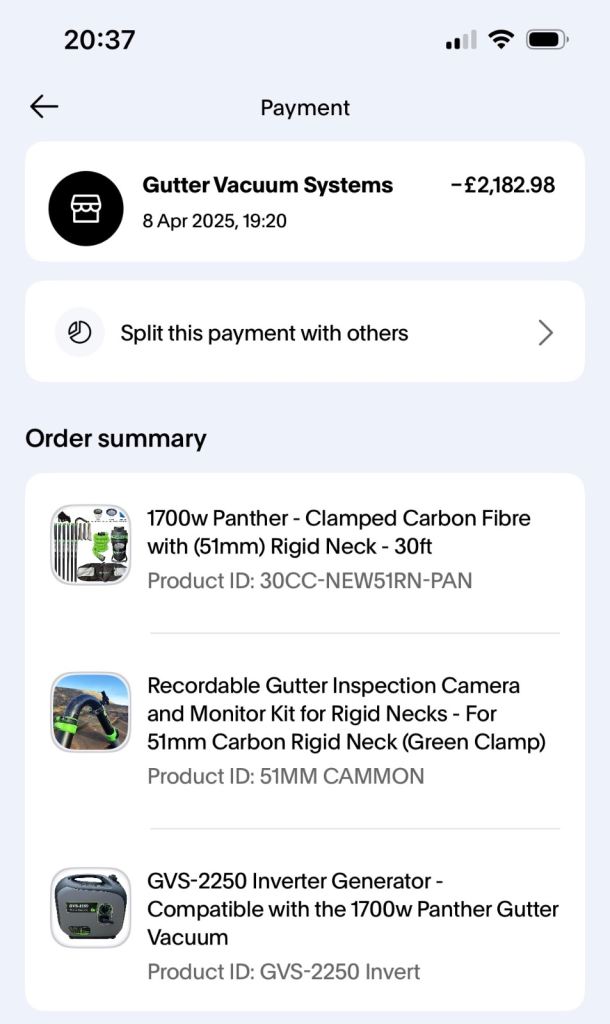Open the Gutter Inspection Camera thumbnail
Screen dimensions: 610x1024
pyautogui.click(x=91, y=712)
